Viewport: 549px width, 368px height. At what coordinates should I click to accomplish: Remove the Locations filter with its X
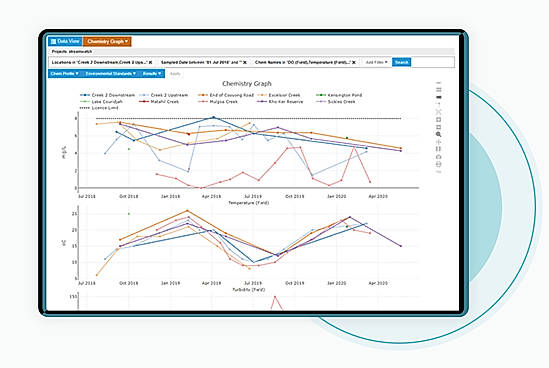coord(151,62)
